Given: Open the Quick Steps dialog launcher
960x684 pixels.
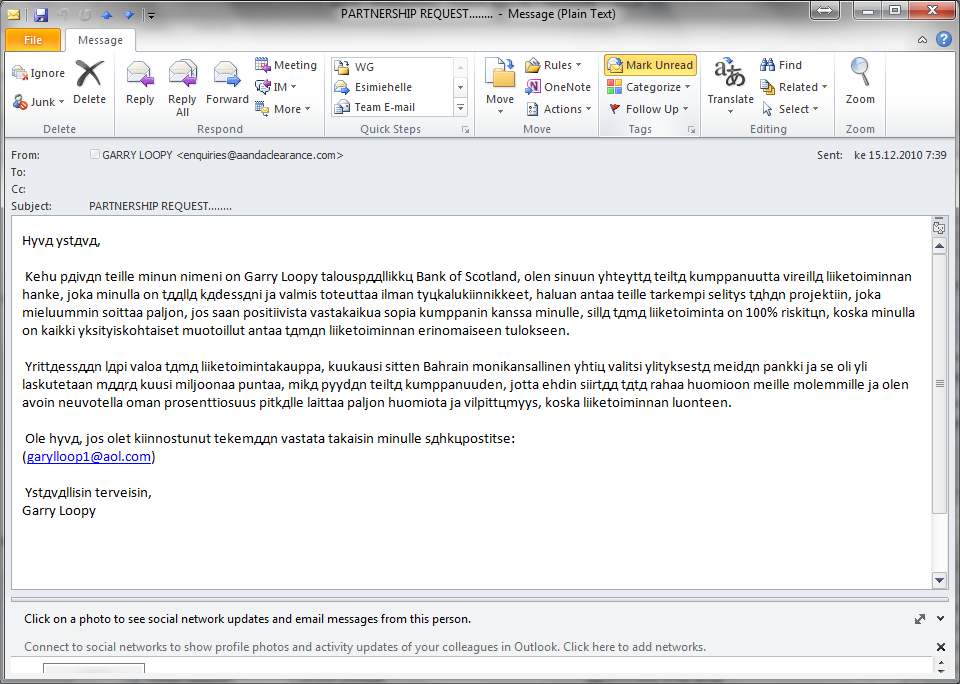Looking at the screenshot, I should [465, 129].
